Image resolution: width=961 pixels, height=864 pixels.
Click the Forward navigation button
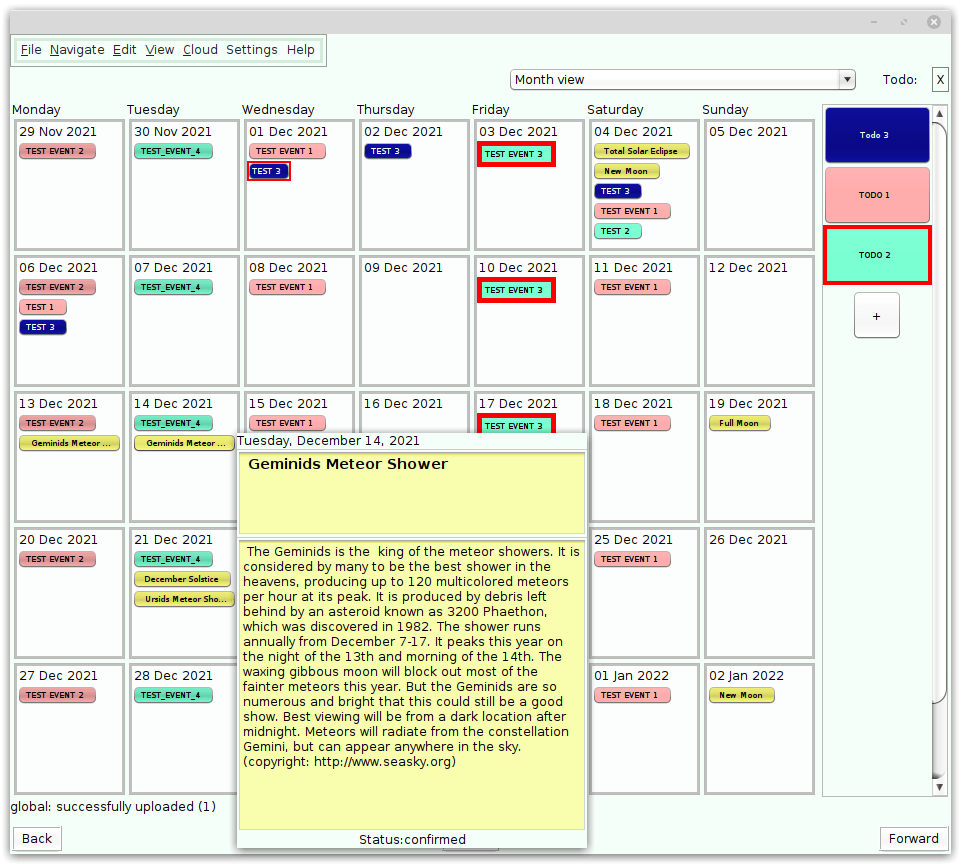click(914, 838)
